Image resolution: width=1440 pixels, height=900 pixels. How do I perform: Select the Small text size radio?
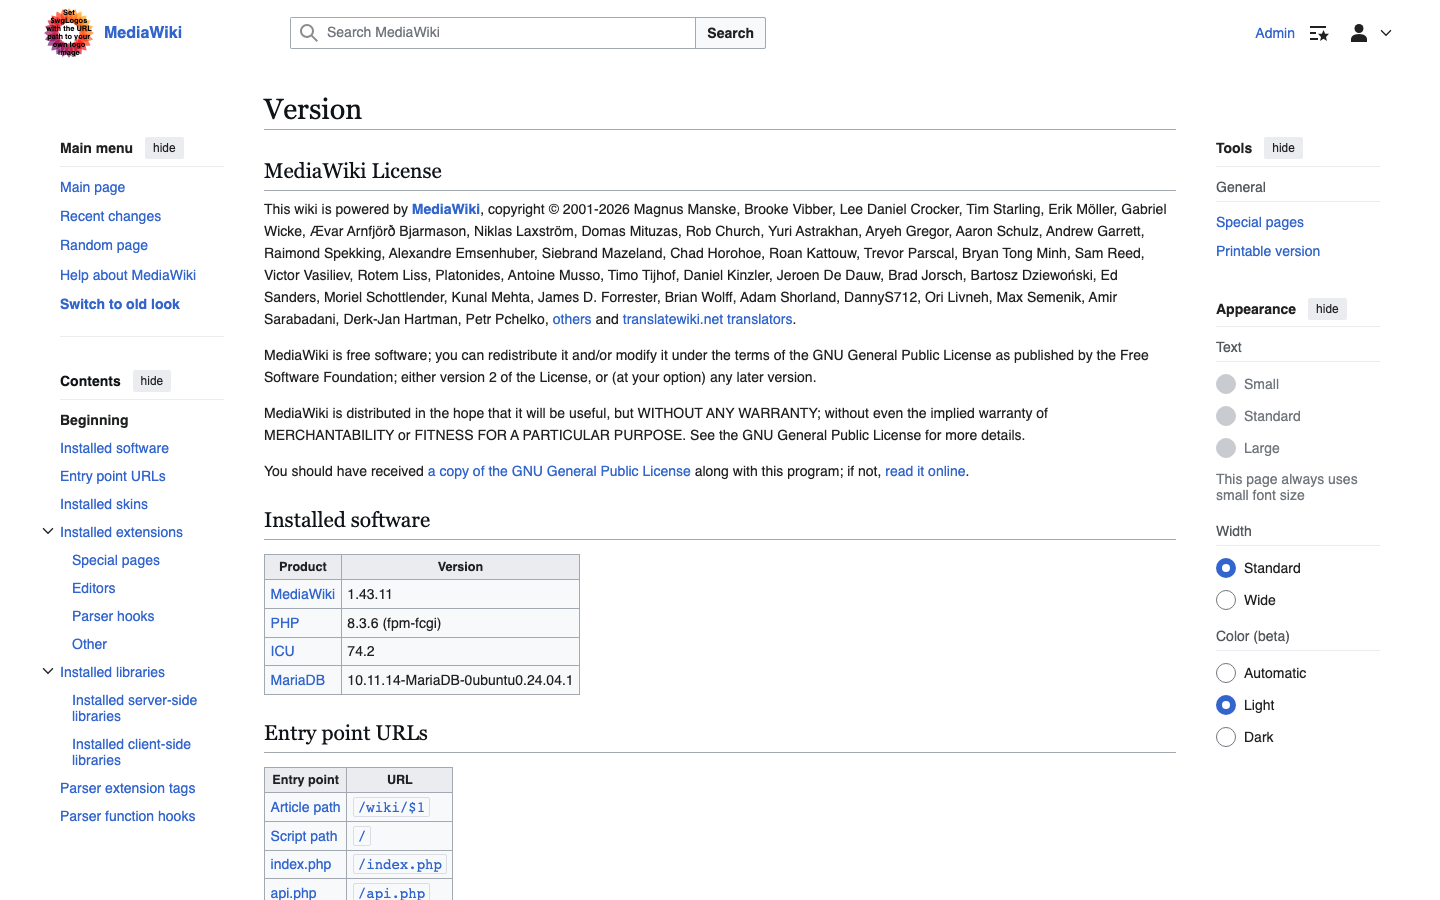(1226, 384)
